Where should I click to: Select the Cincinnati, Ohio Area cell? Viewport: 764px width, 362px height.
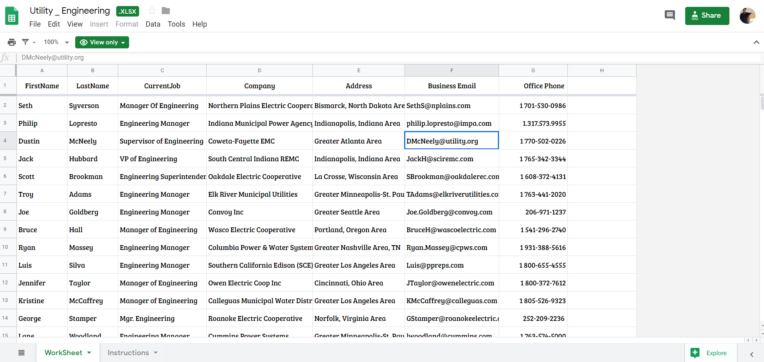[358, 283]
